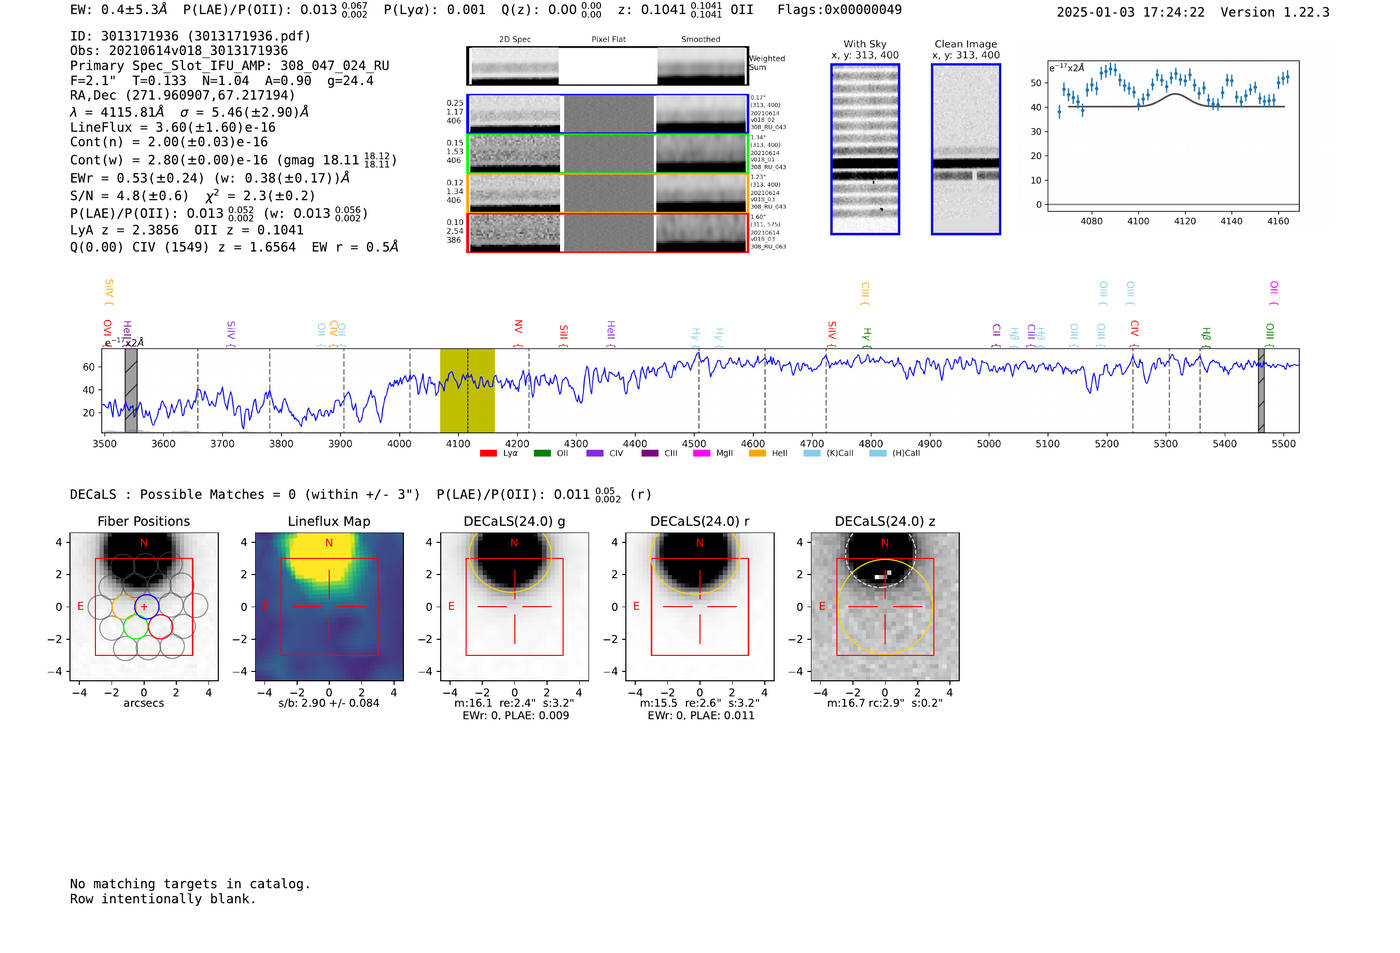The image size is (1400, 953).
Task: Click the green fiber circle in Fiber Positions
Action: tap(134, 628)
